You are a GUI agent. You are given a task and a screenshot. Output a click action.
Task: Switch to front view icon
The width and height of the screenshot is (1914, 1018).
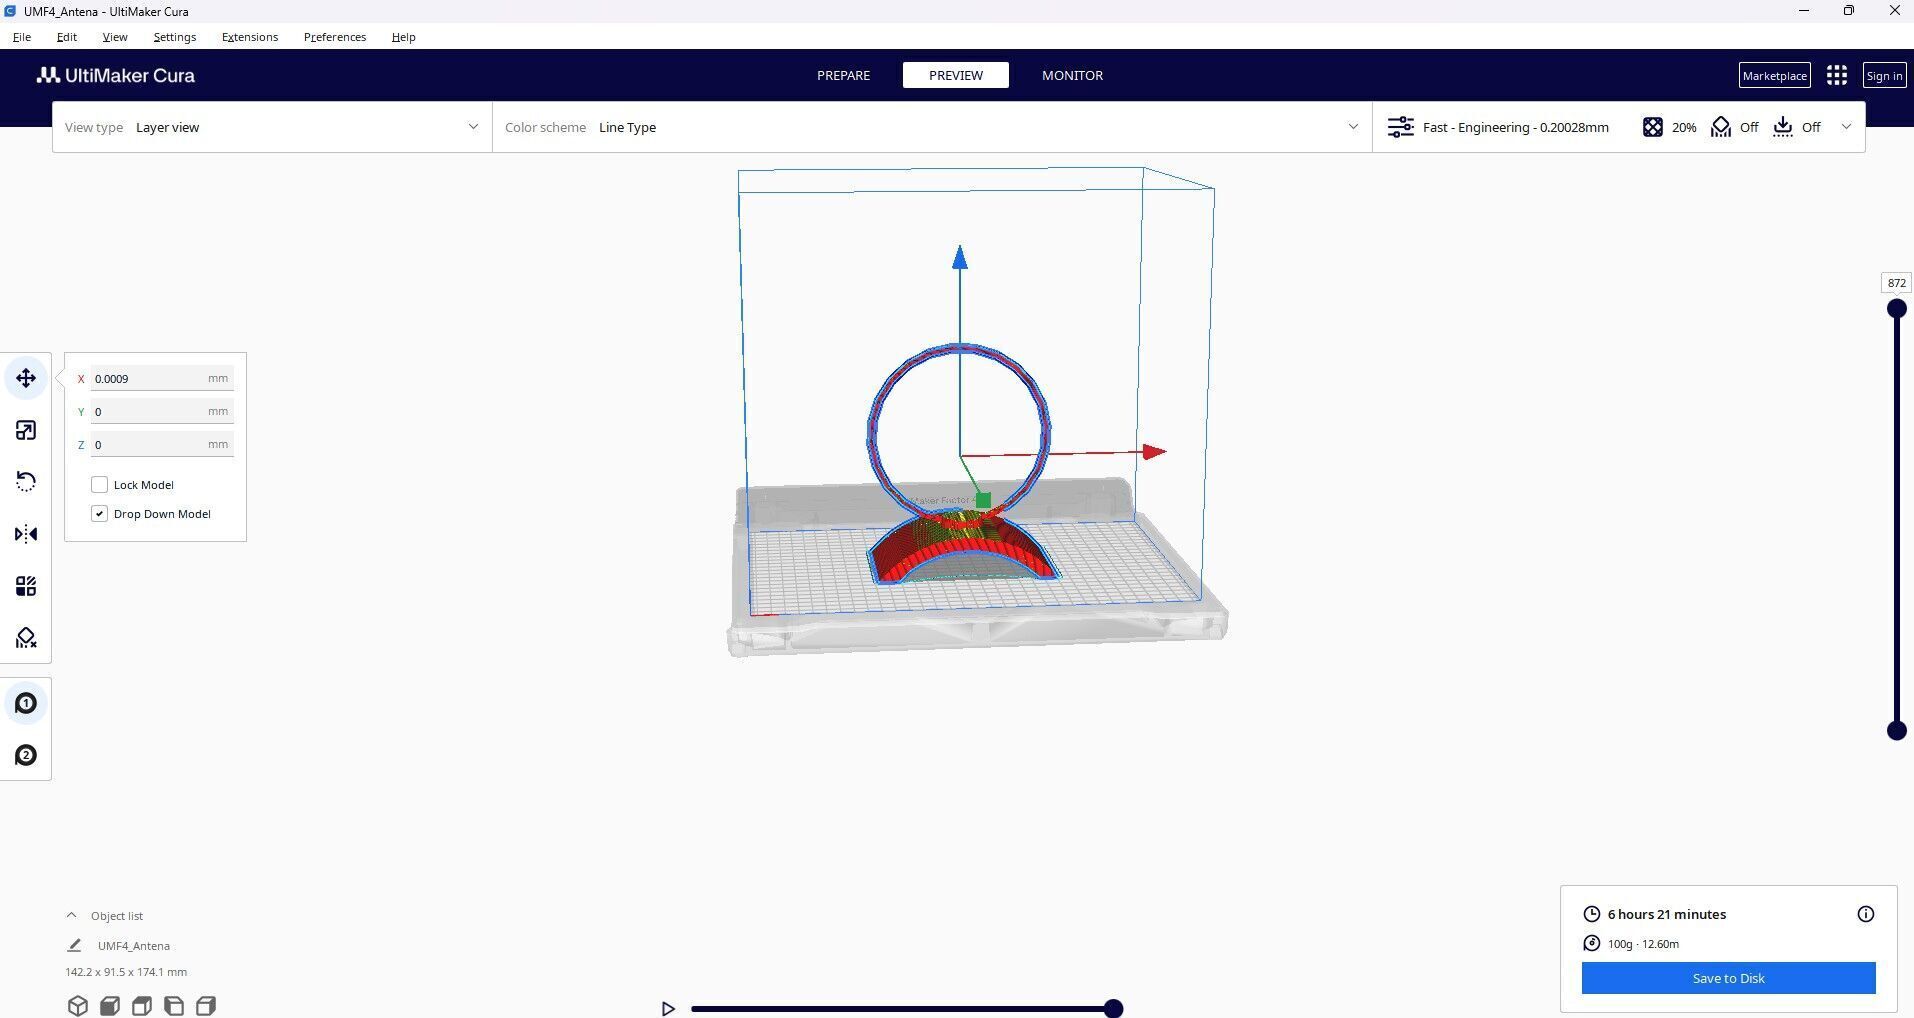tap(110, 1005)
